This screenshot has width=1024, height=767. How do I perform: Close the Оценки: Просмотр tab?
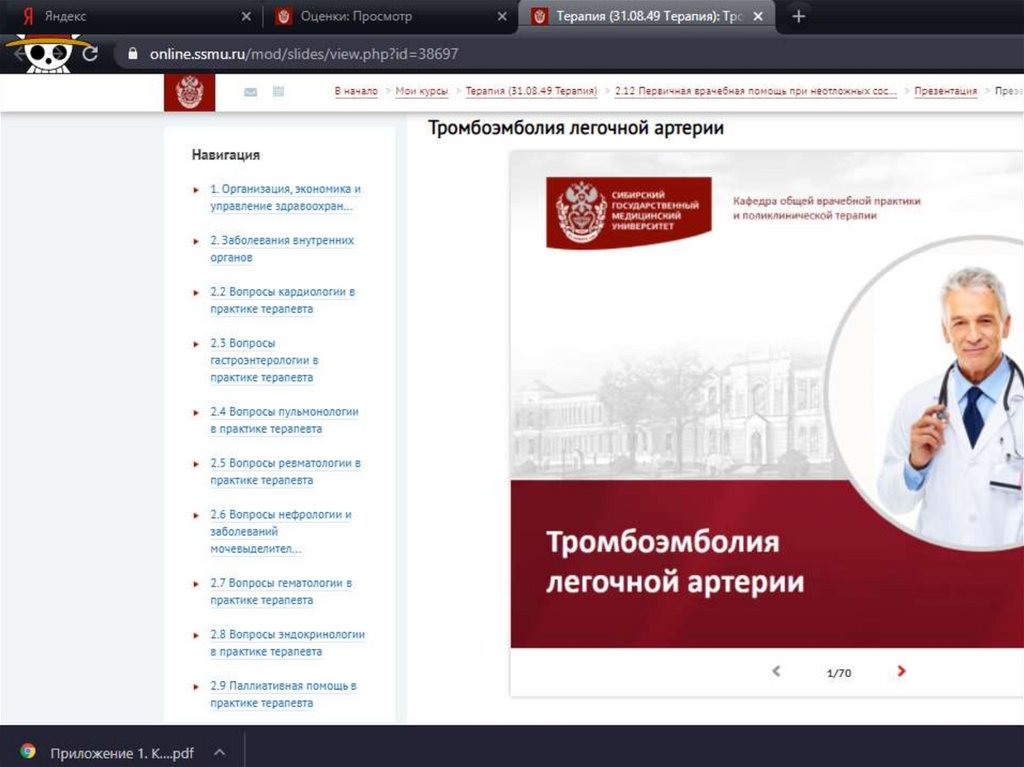point(502,16)
